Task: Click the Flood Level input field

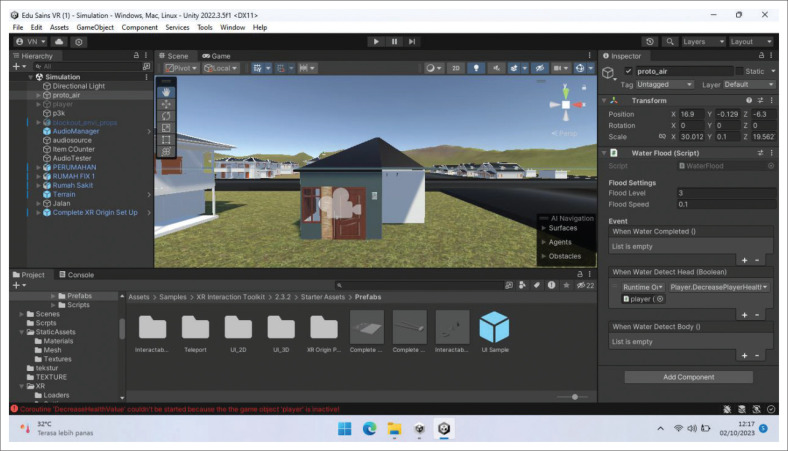Action: point(724,193)
